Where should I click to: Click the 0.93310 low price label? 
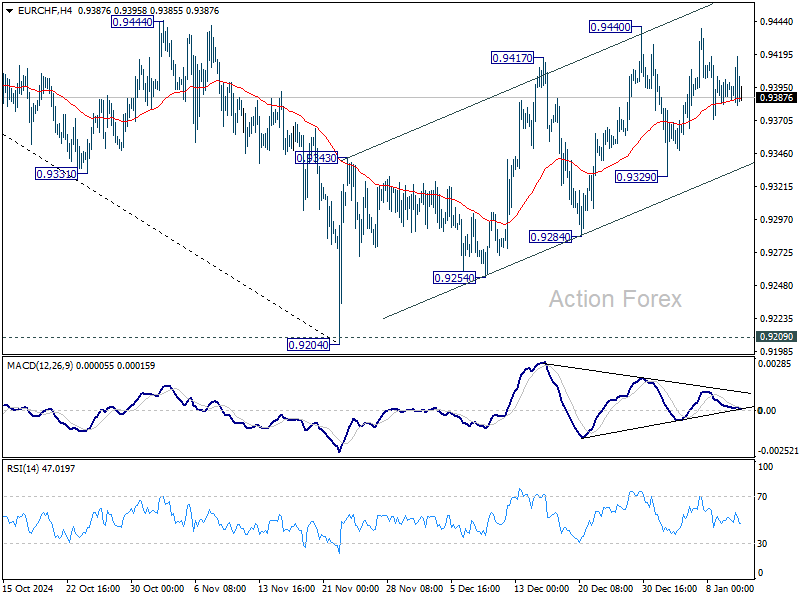coord(55,173)
